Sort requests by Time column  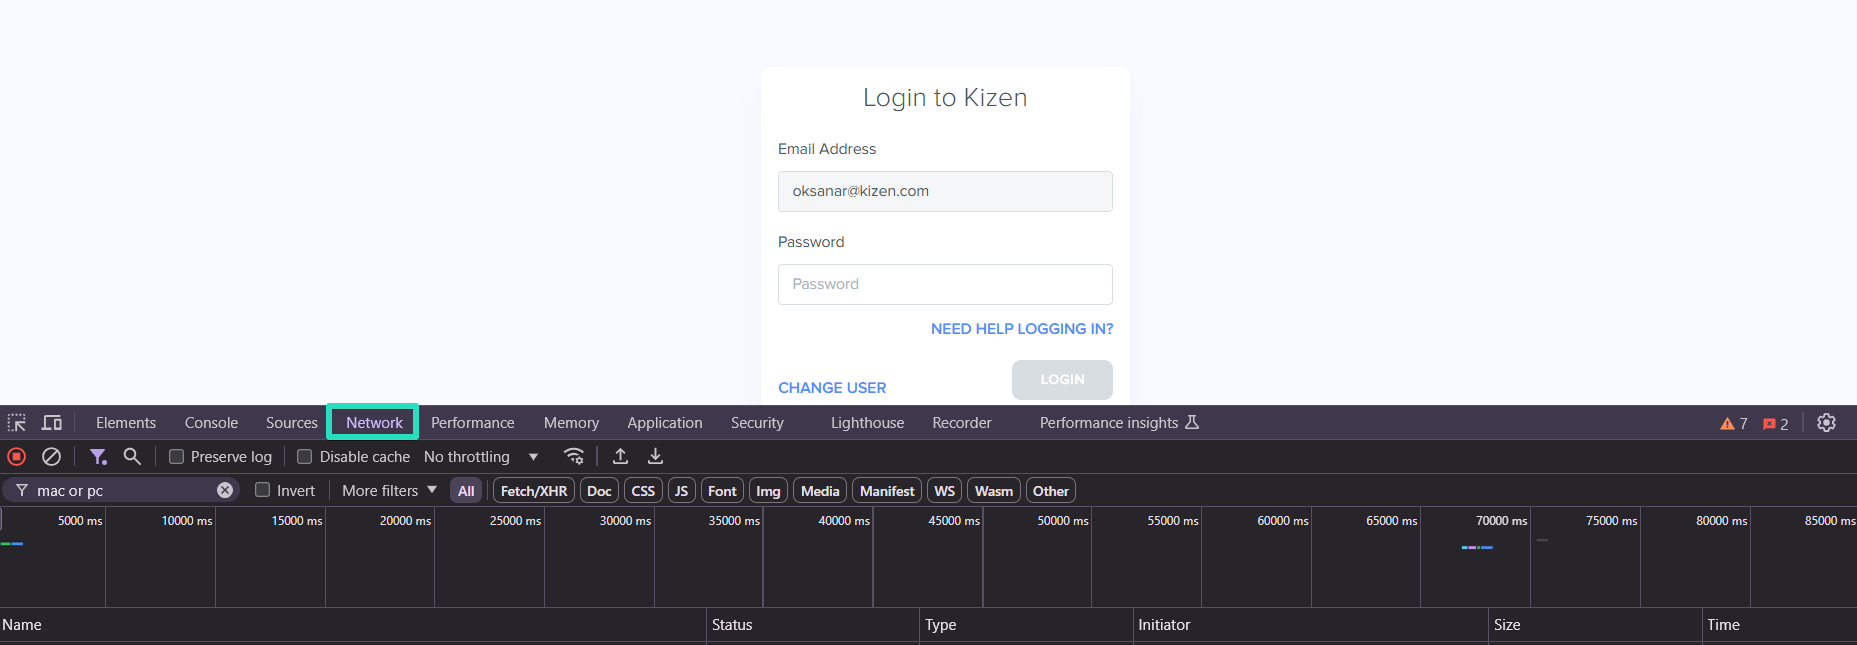click(x=1780, y=625)
